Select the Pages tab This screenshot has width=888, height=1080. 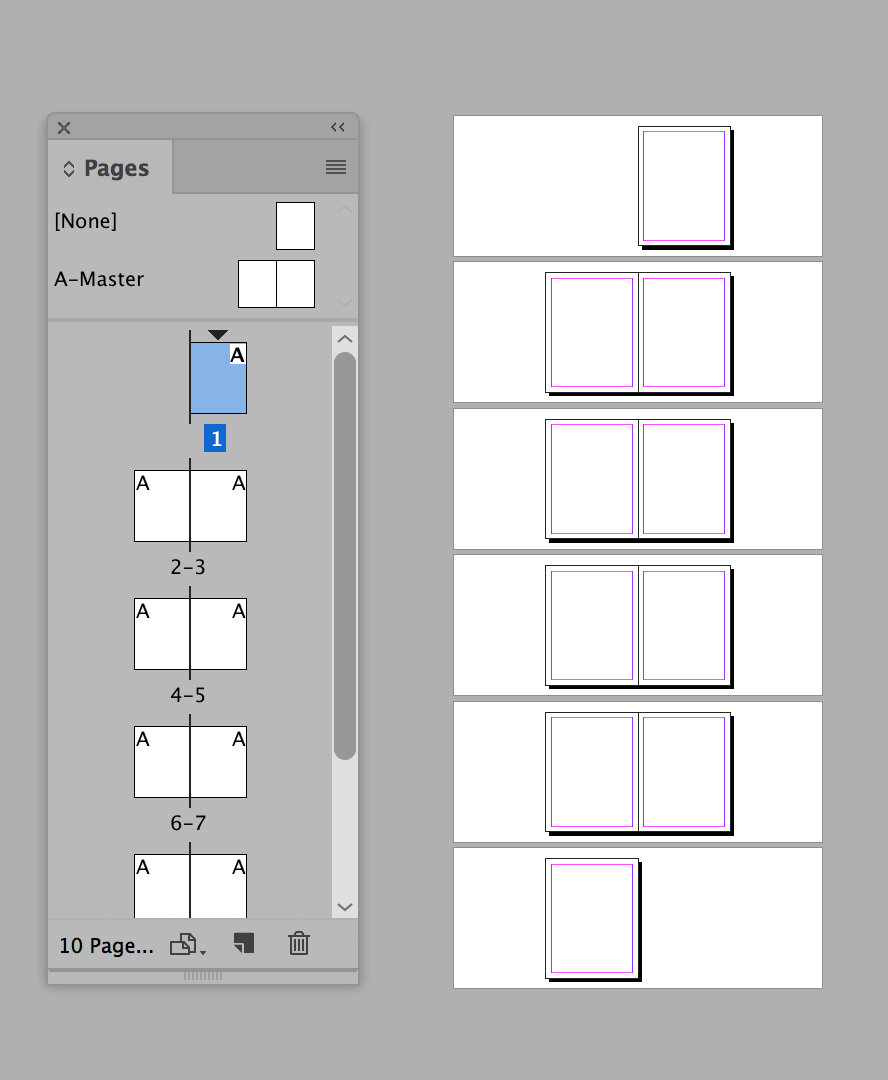pos(116,168)
